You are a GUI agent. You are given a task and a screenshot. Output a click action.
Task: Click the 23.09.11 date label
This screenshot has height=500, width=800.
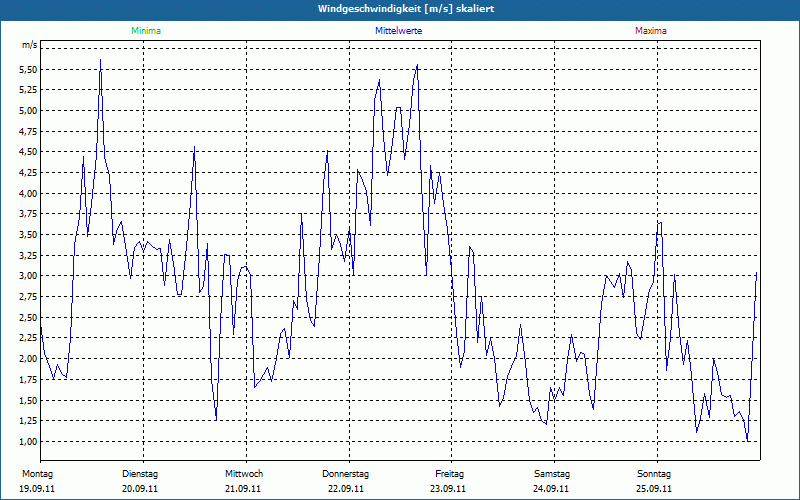[x=448, y=489]
